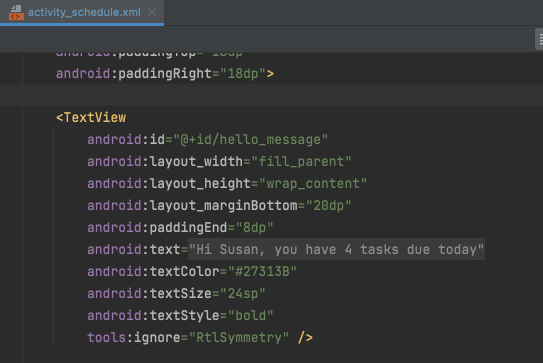Click the tools:ignore "RtlSymmetry" value
The height and width of the screenshot is (363, 543).
pos(239,337)
